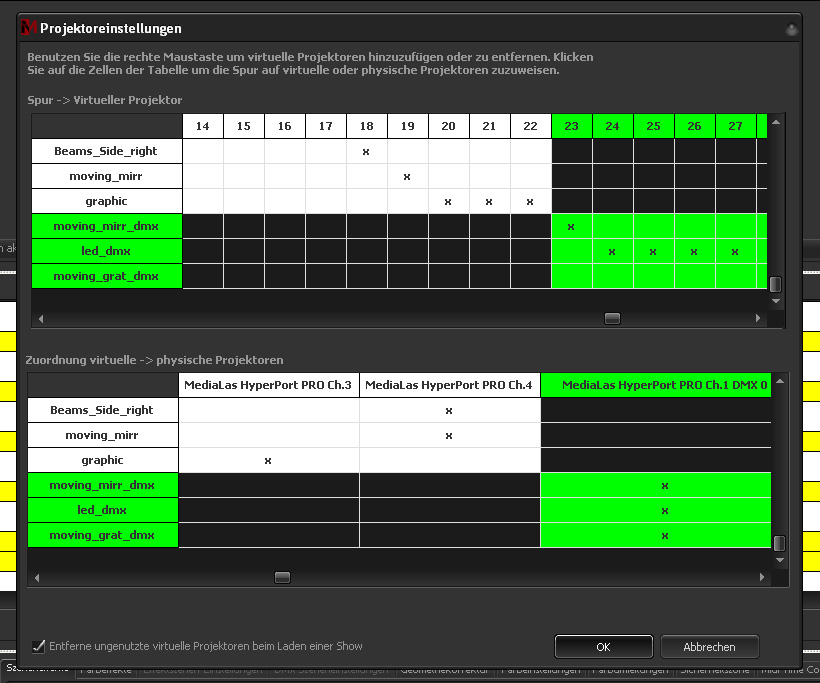The height and width of the screenshot is (683, 820).
Task: Assign Beams_Side_right to HyperPort Ch.3 cell
Action: point(269,411)
